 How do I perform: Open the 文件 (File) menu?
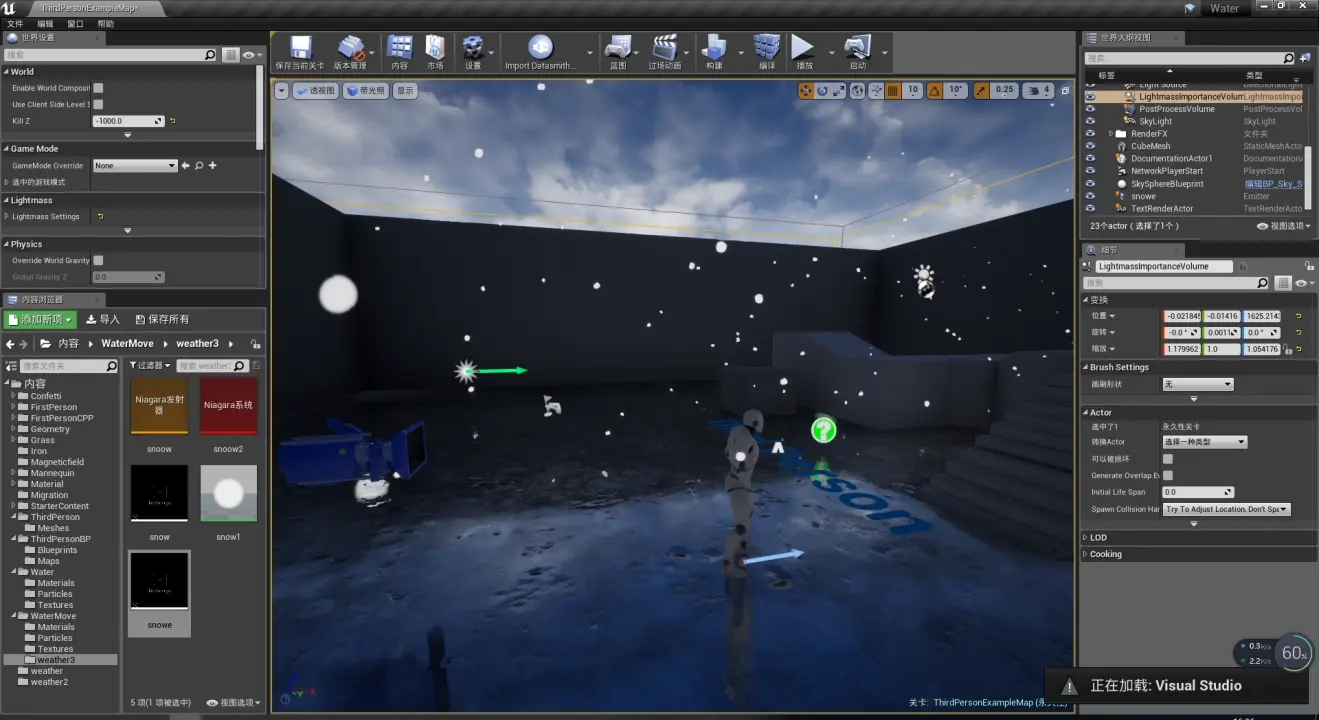(15, 23)
